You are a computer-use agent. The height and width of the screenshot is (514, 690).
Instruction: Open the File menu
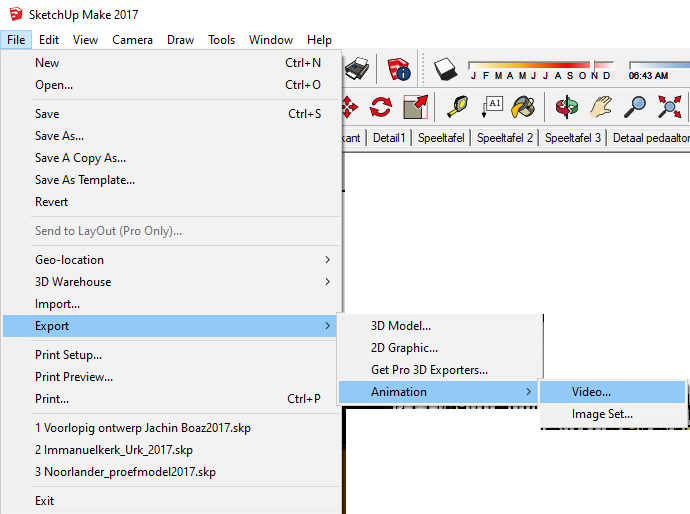[x=16, y=40]
